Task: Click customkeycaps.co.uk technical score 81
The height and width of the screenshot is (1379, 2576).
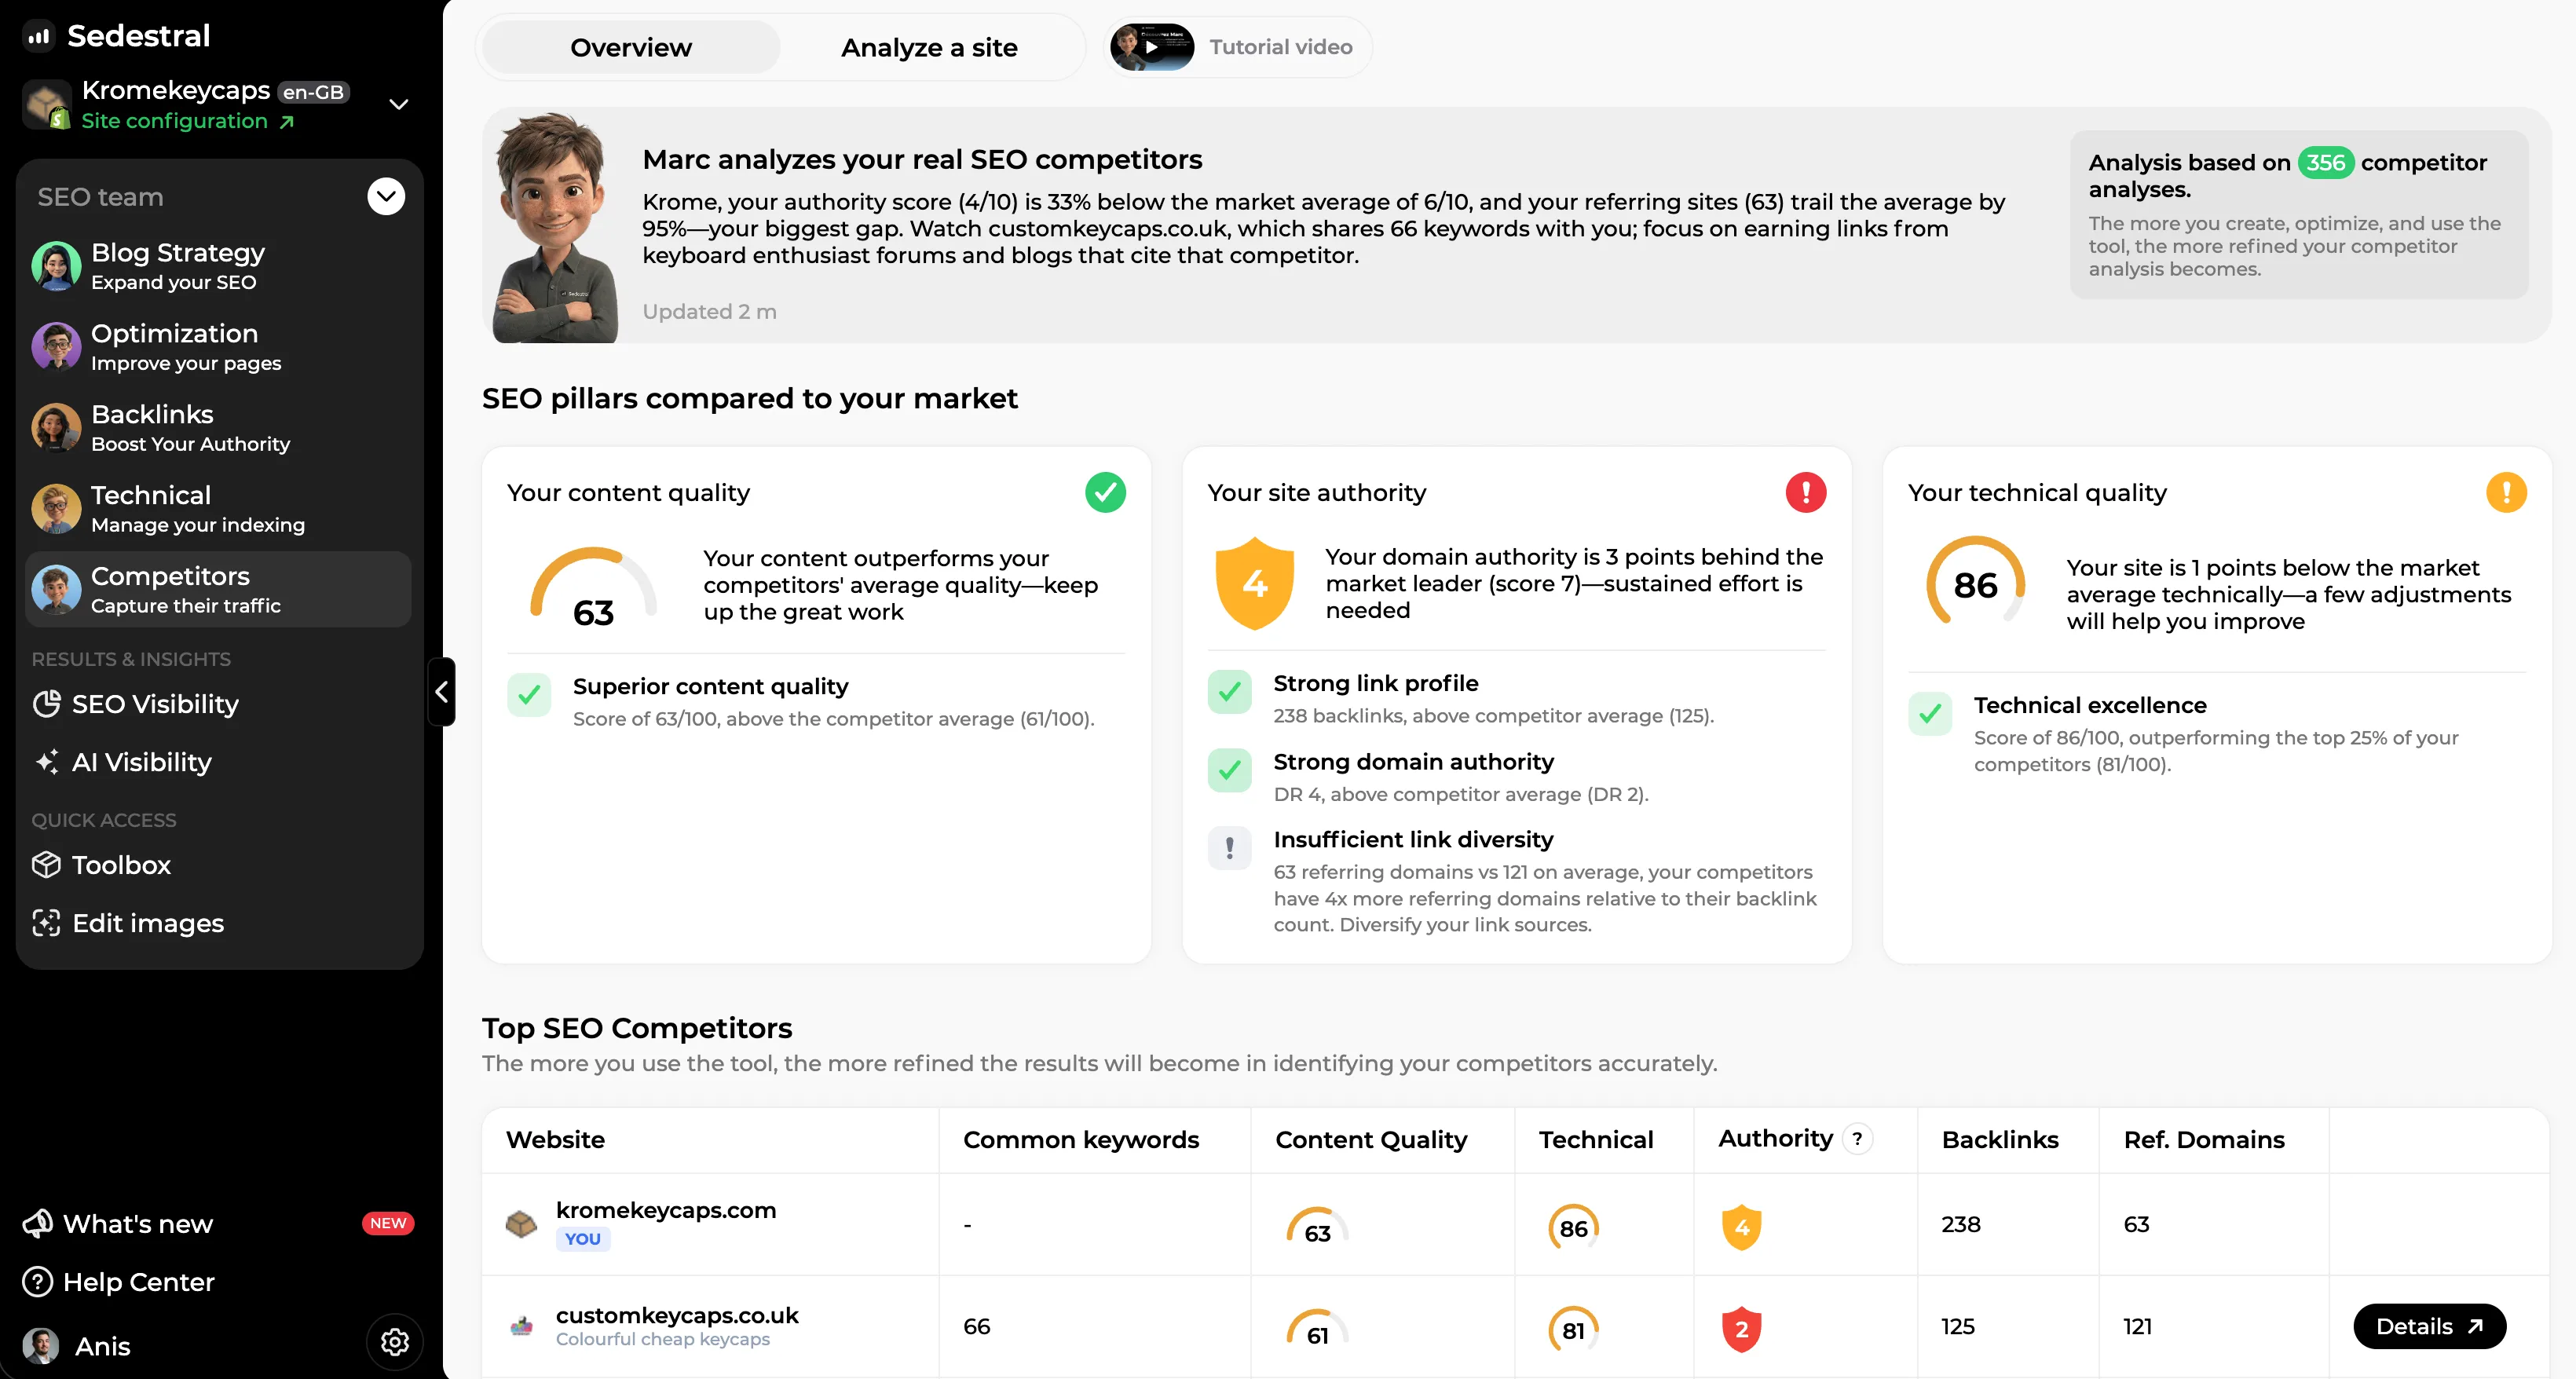Action: pyautogui.click(x=1574, y=1330)
